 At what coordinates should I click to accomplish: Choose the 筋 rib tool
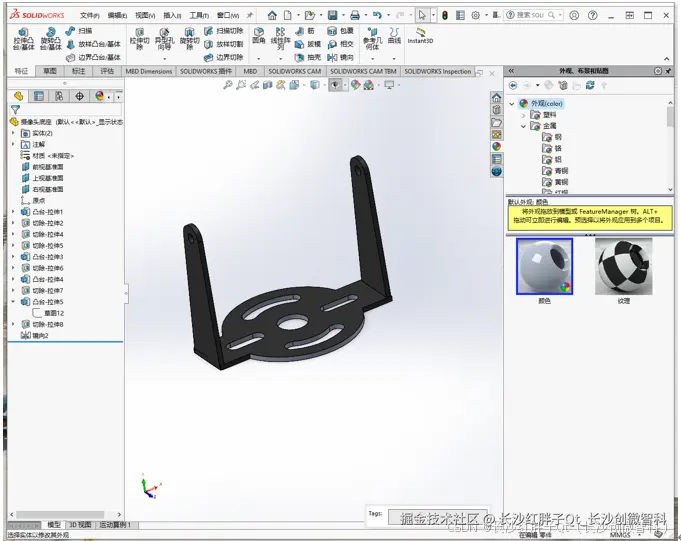pyautogui.click(x=304, y=31)
